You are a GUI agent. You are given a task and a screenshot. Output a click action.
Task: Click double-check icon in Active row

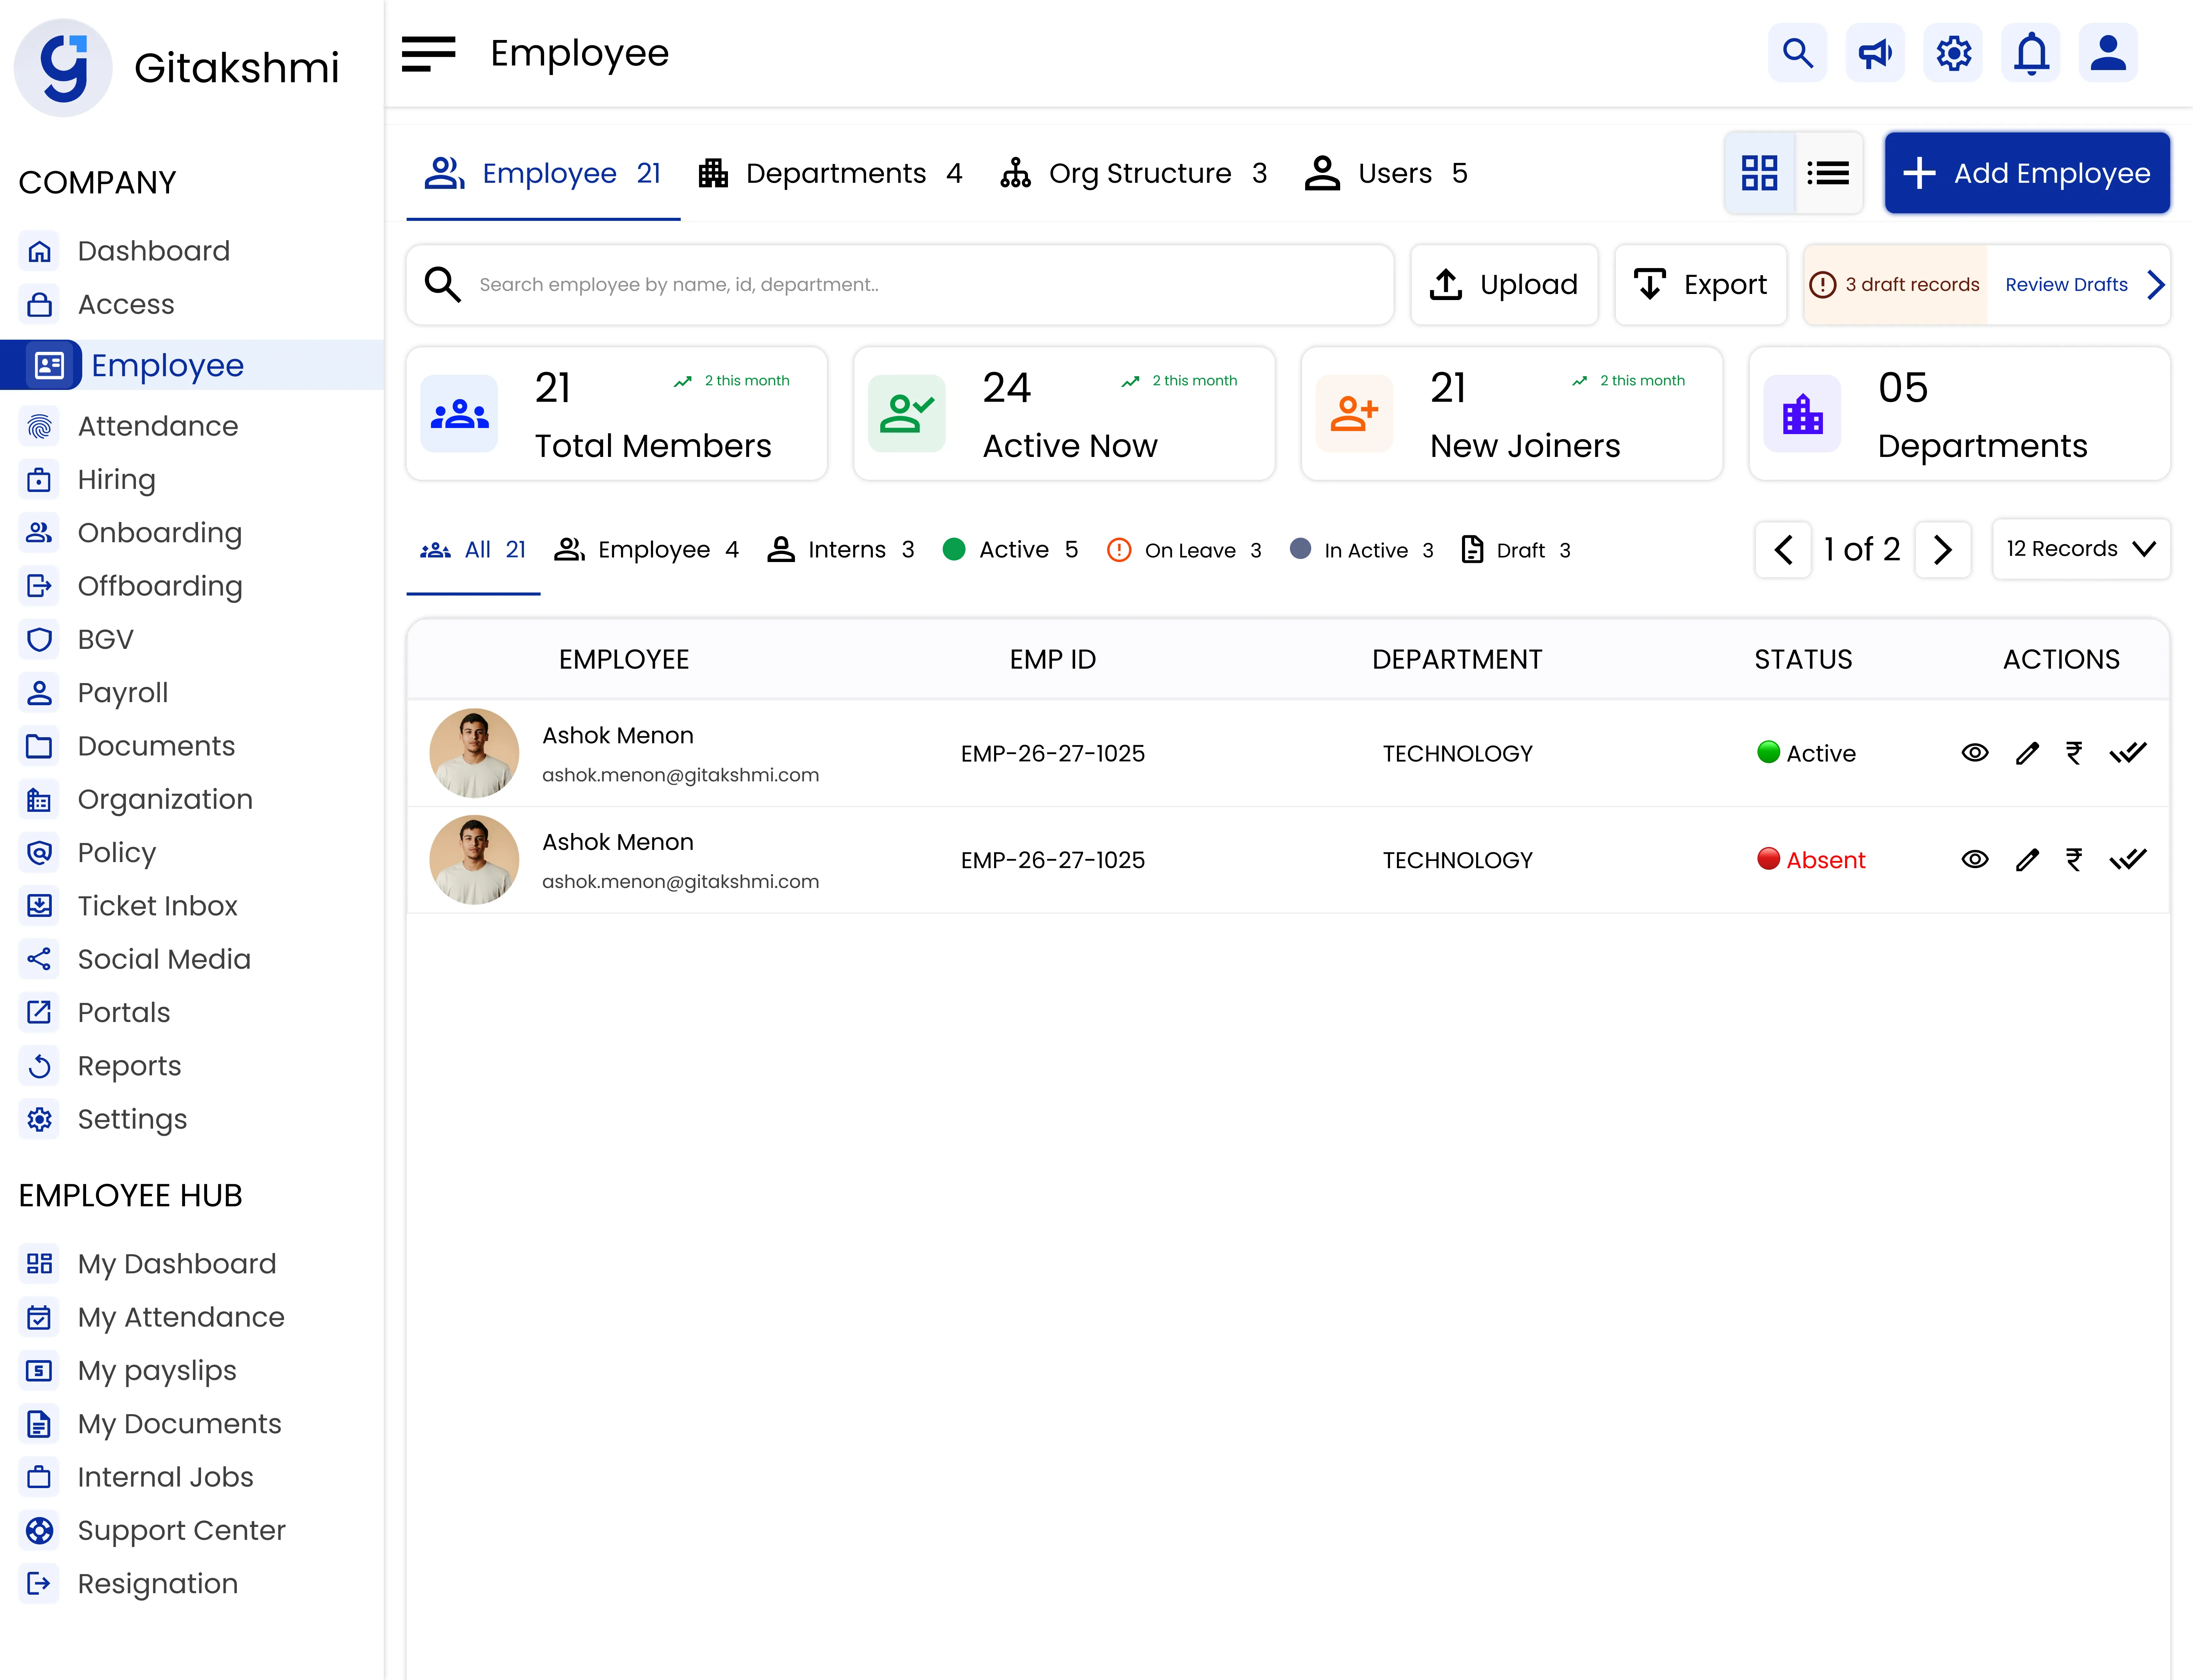coord(2128,753)
